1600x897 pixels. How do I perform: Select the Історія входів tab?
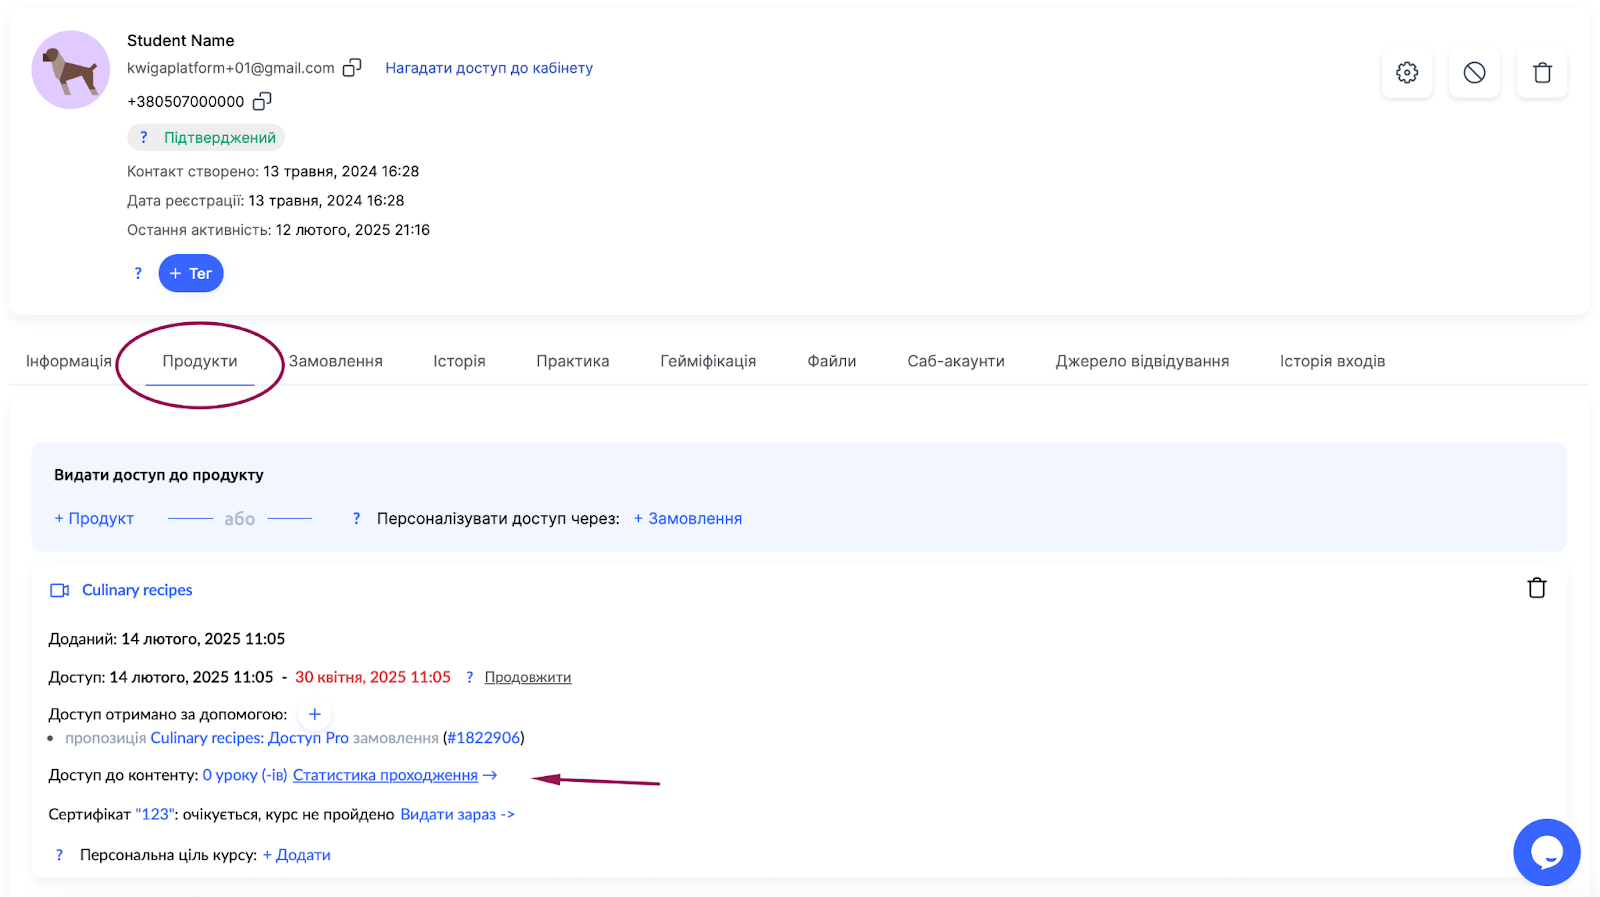tap(1332, 361)
